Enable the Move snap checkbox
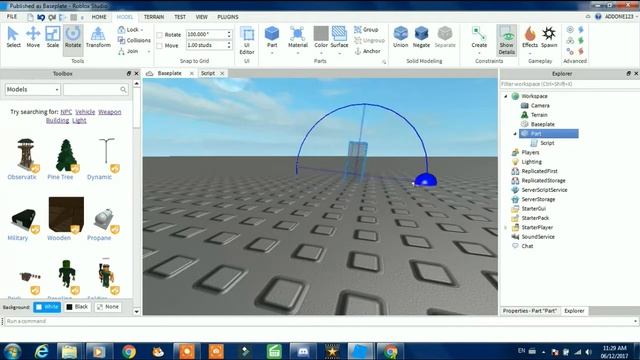Screen dimensions: 640x360 tap(160, 46)
